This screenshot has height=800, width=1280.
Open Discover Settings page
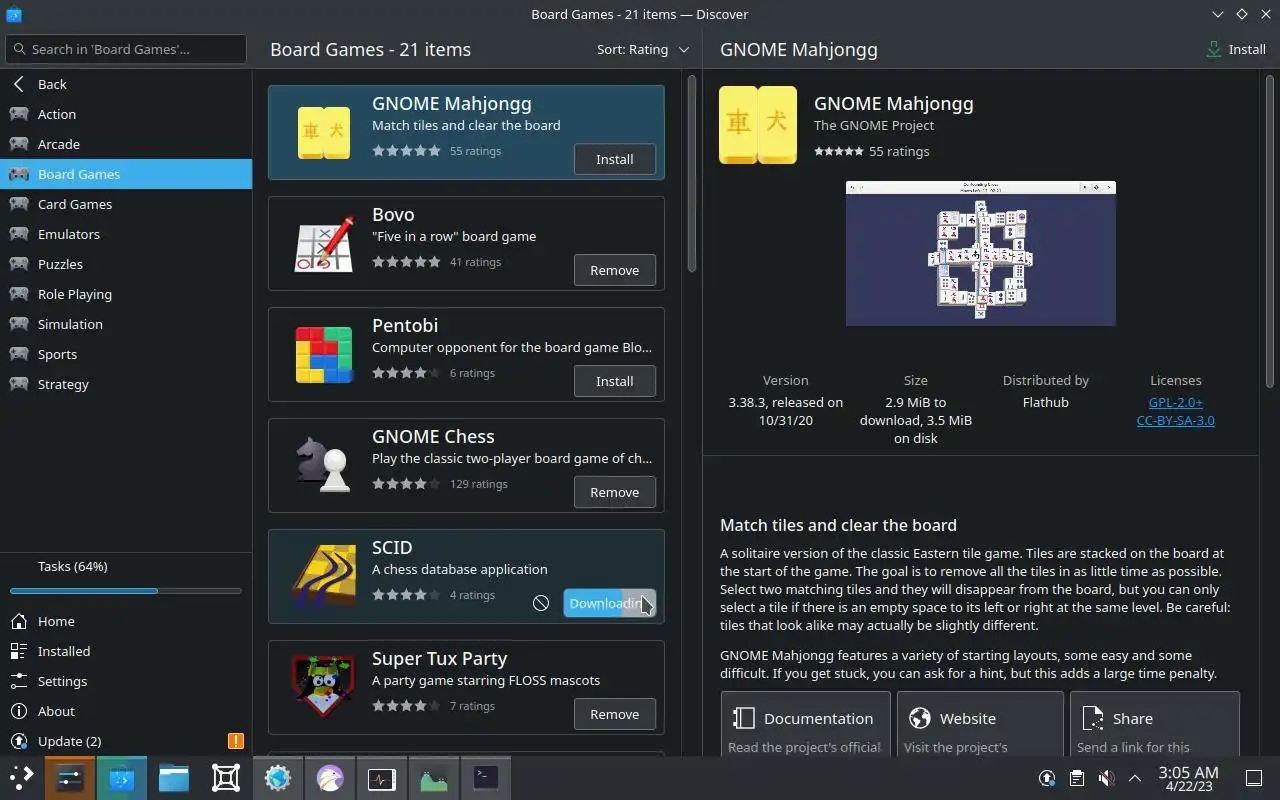[126, 681]
